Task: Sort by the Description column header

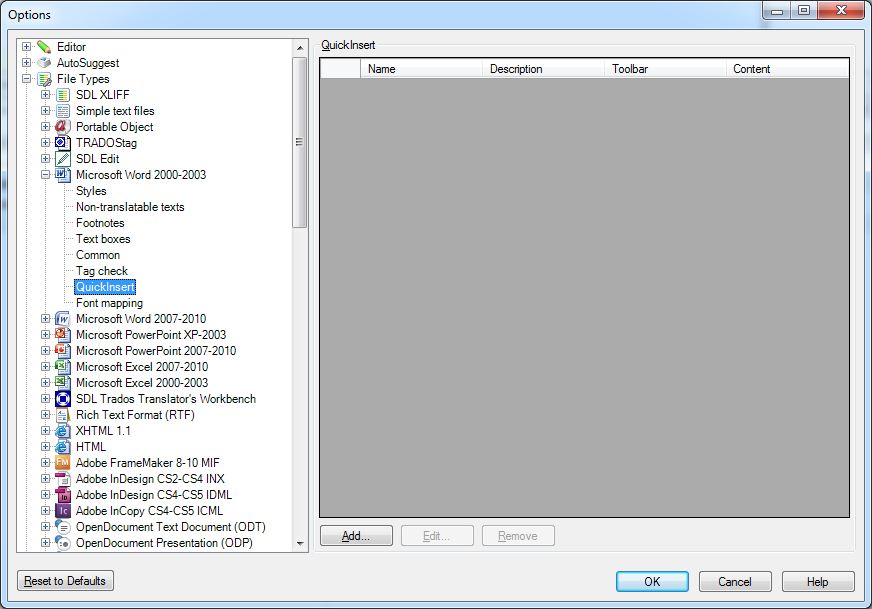Action: point(543,69)
